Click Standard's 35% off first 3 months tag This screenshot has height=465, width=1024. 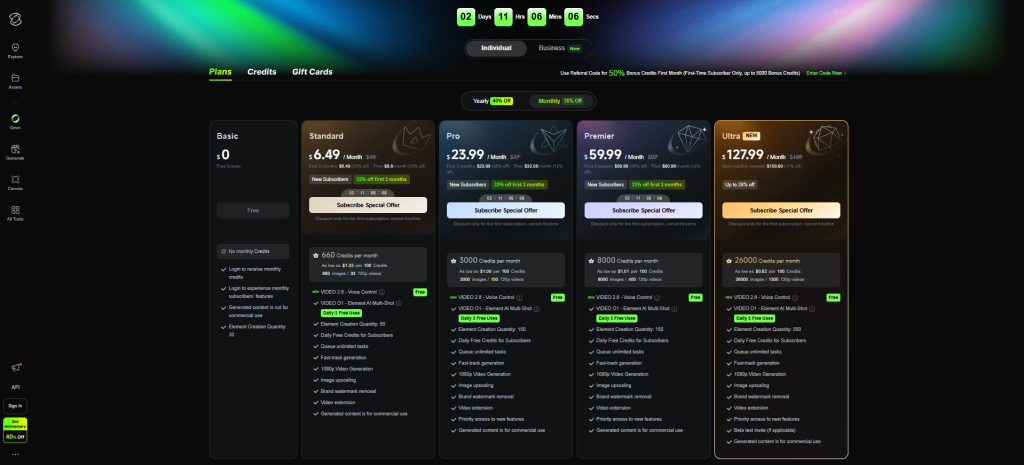pyautogui.click(x=381, y=179)
